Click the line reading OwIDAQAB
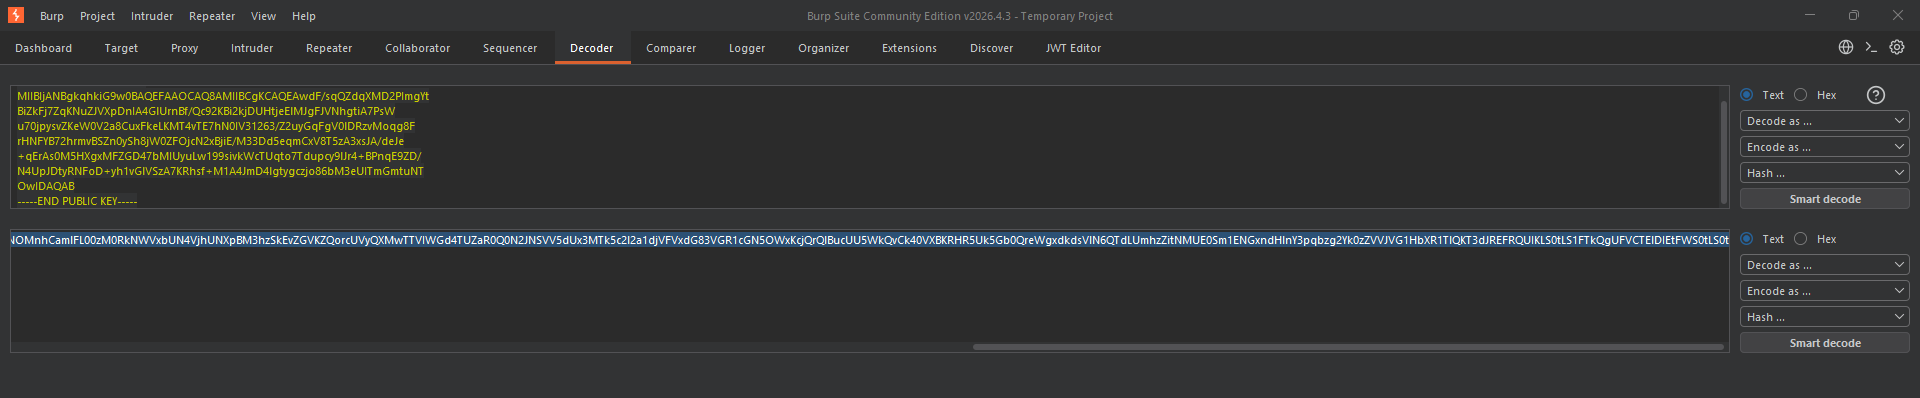 coord(46,186)
